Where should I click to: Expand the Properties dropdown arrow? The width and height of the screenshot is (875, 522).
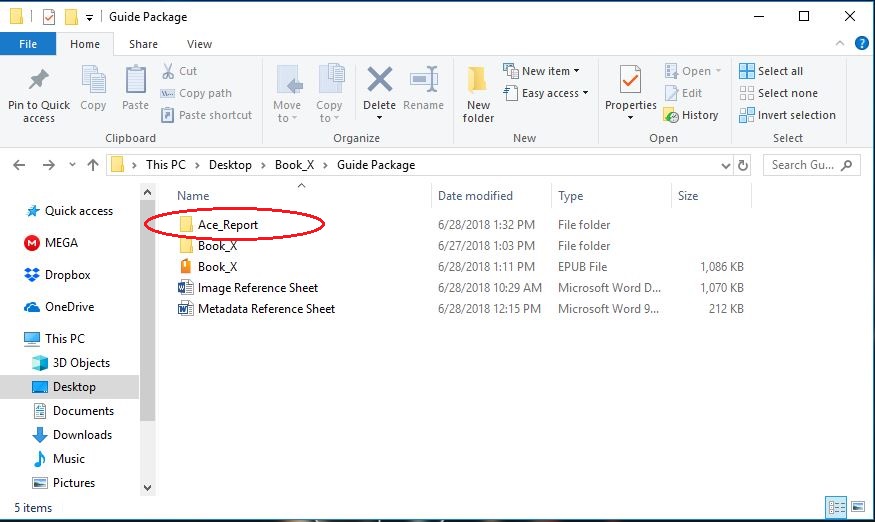coord(631,118)
